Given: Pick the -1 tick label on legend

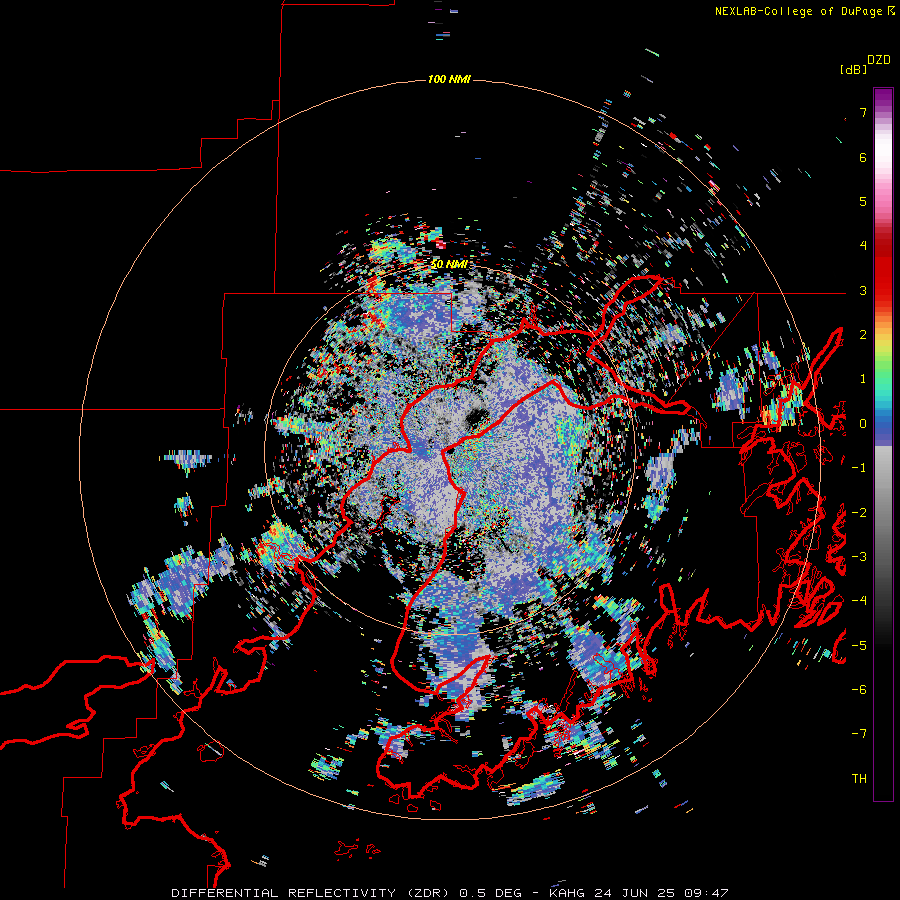Looking at the screenshot, I should click(859, 468).
